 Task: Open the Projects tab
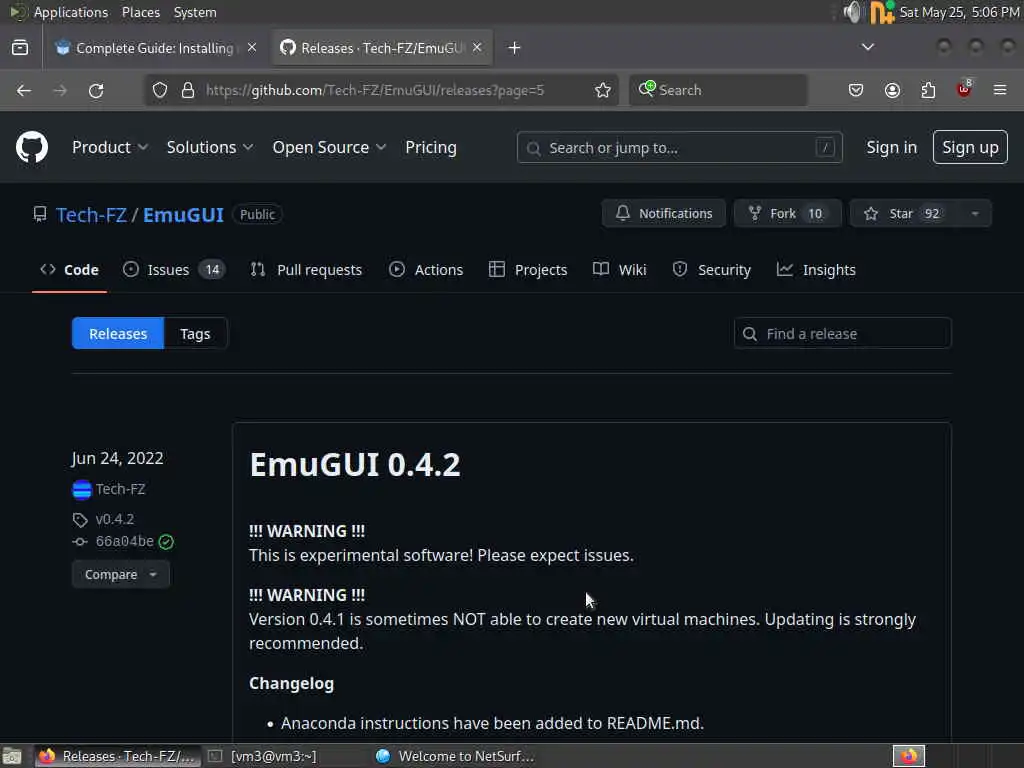point(528,270)
